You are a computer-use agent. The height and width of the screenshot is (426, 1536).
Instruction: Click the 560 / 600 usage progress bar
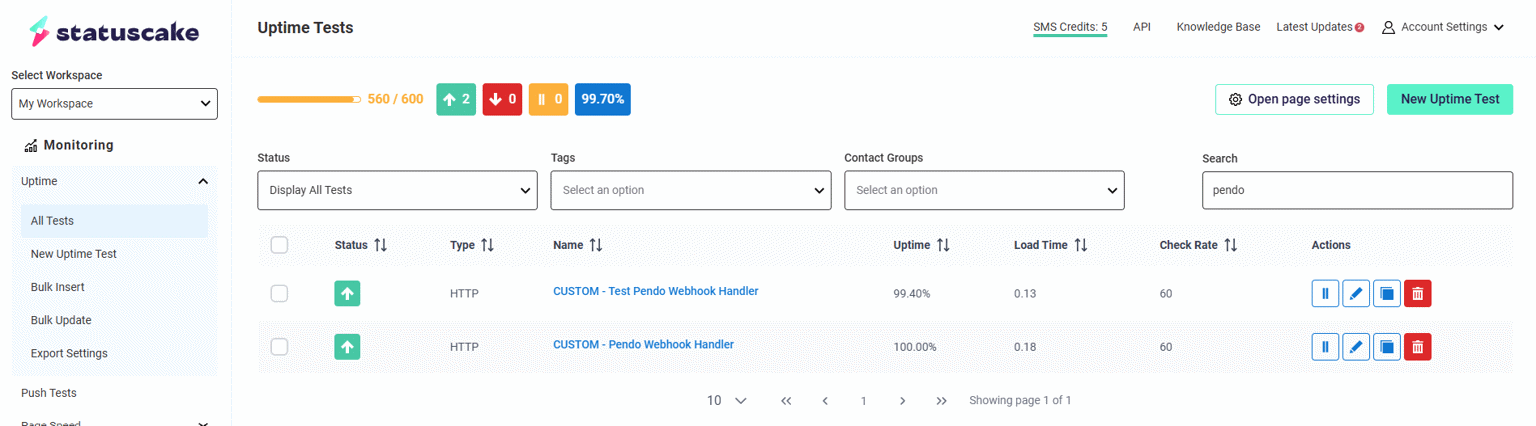[x=309, y=100]
